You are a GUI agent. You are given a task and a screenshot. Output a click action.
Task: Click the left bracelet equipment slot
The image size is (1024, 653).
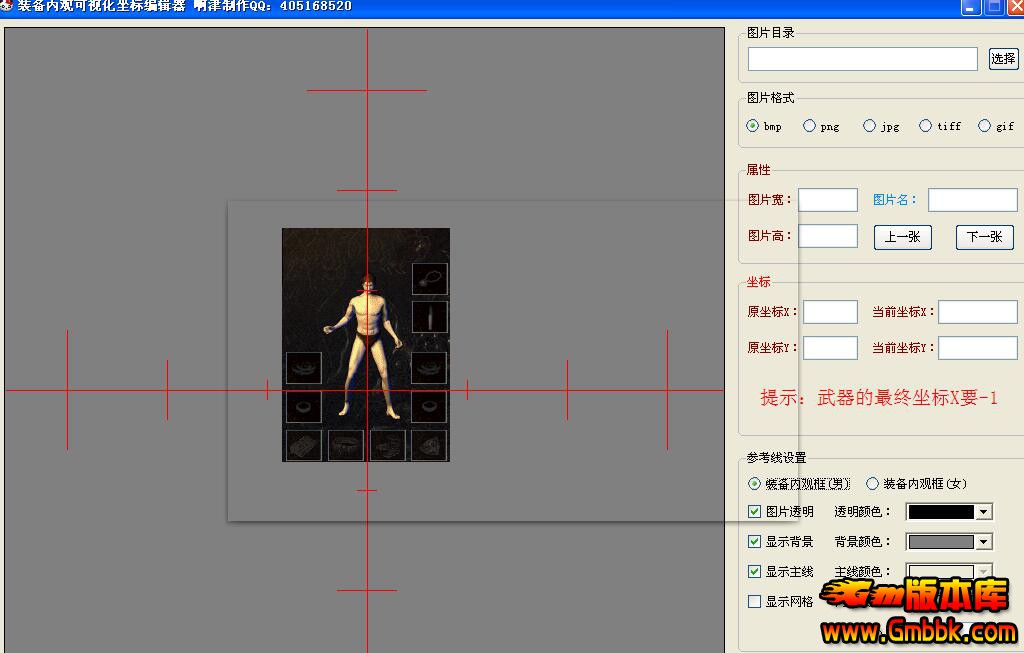click(x=303, y=368)
